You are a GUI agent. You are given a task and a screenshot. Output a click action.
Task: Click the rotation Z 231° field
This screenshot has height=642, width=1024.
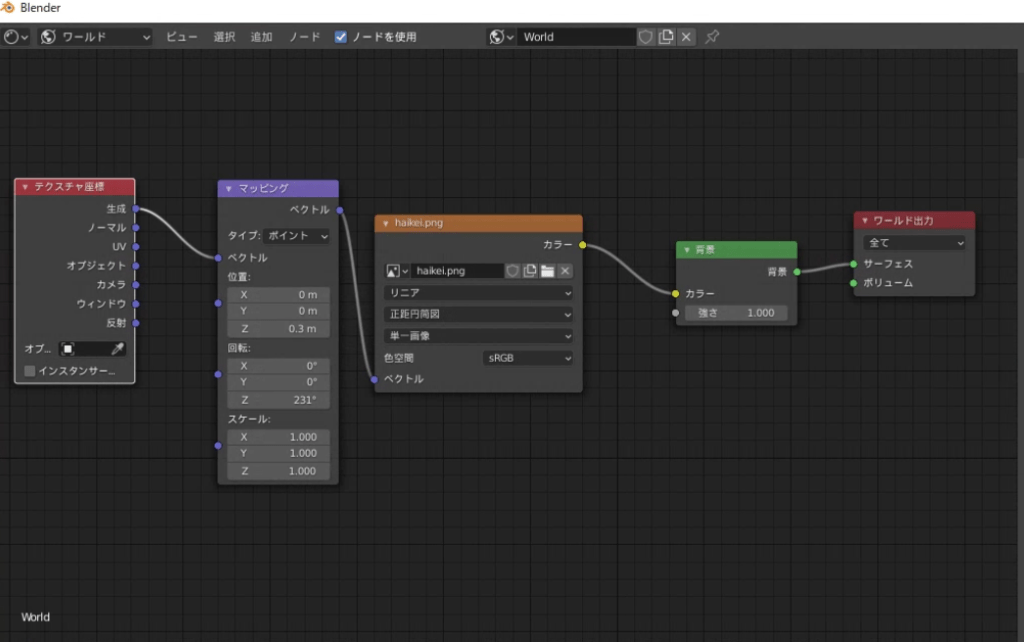pyautogui.click(x=278, y=400)
